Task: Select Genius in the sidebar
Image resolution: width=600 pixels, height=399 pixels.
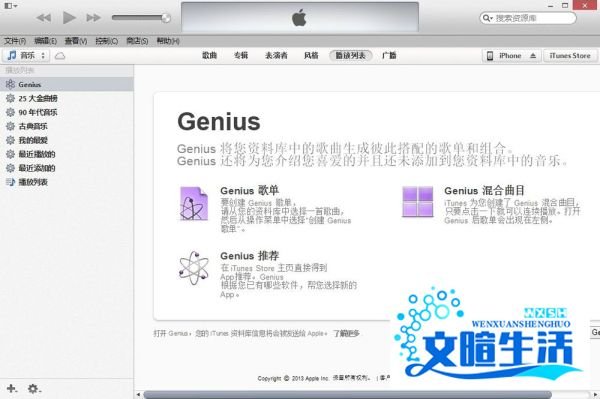Action: [67, 84]
